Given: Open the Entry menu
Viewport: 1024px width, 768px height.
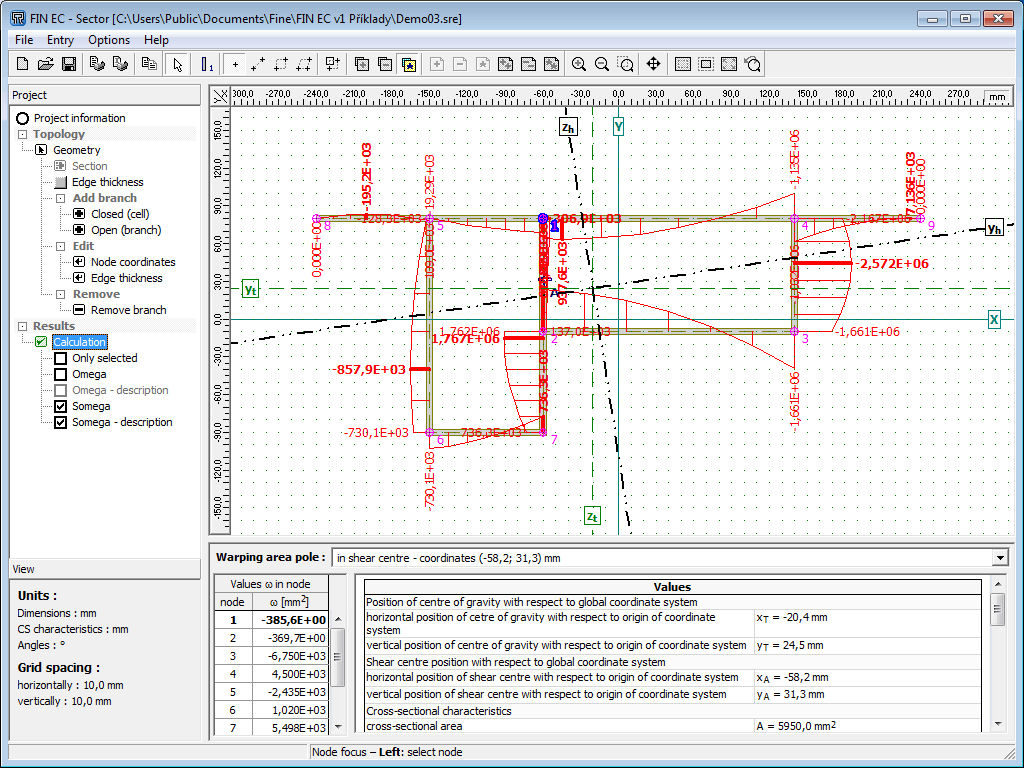Looking at the screenshot, I should pyautogui.click(x=60, y=40).
